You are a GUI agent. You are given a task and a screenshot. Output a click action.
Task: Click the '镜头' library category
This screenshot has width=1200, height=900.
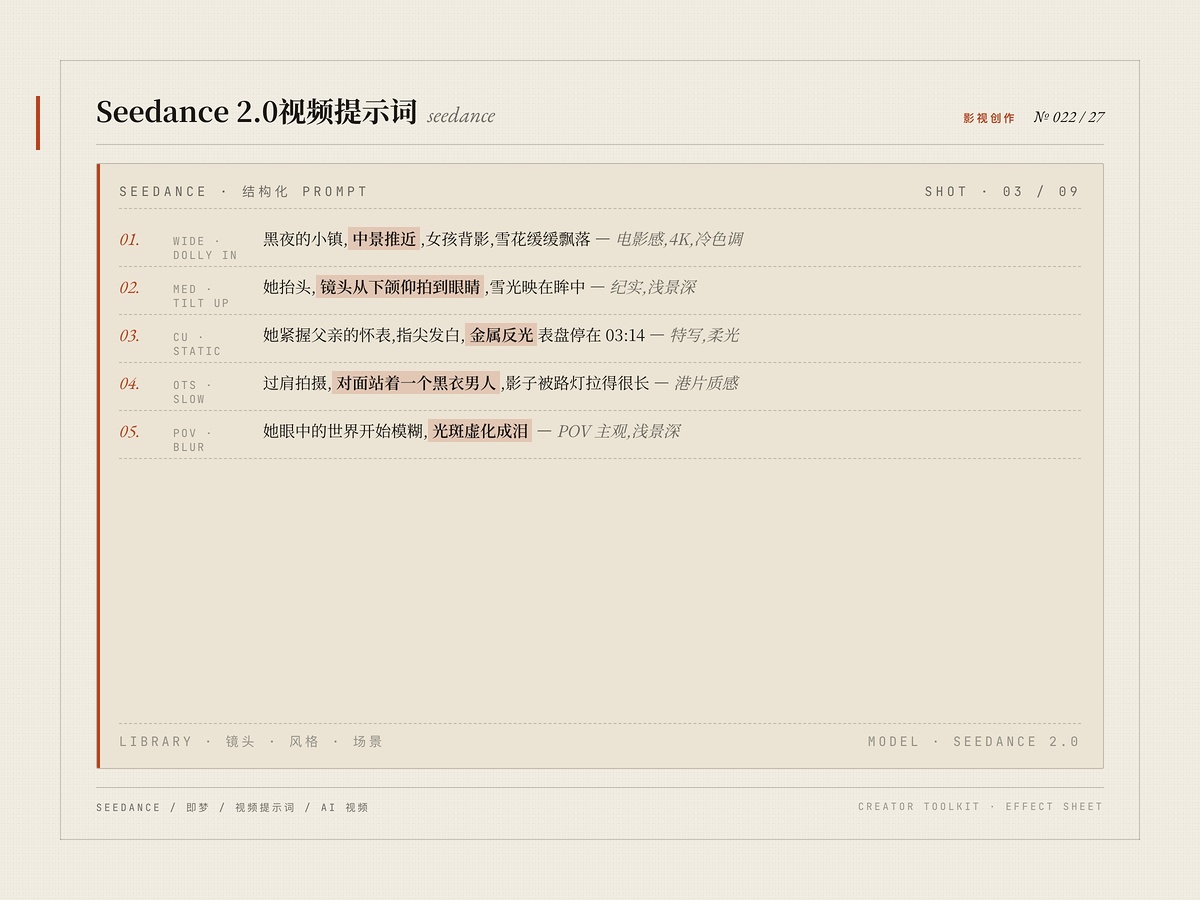click(240, 741)
